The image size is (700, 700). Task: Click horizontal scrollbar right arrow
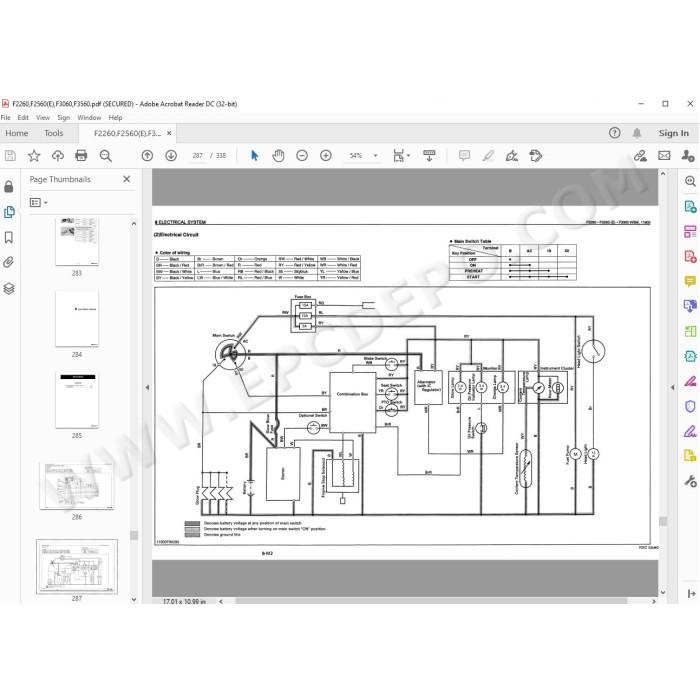(x=654, y=601)
